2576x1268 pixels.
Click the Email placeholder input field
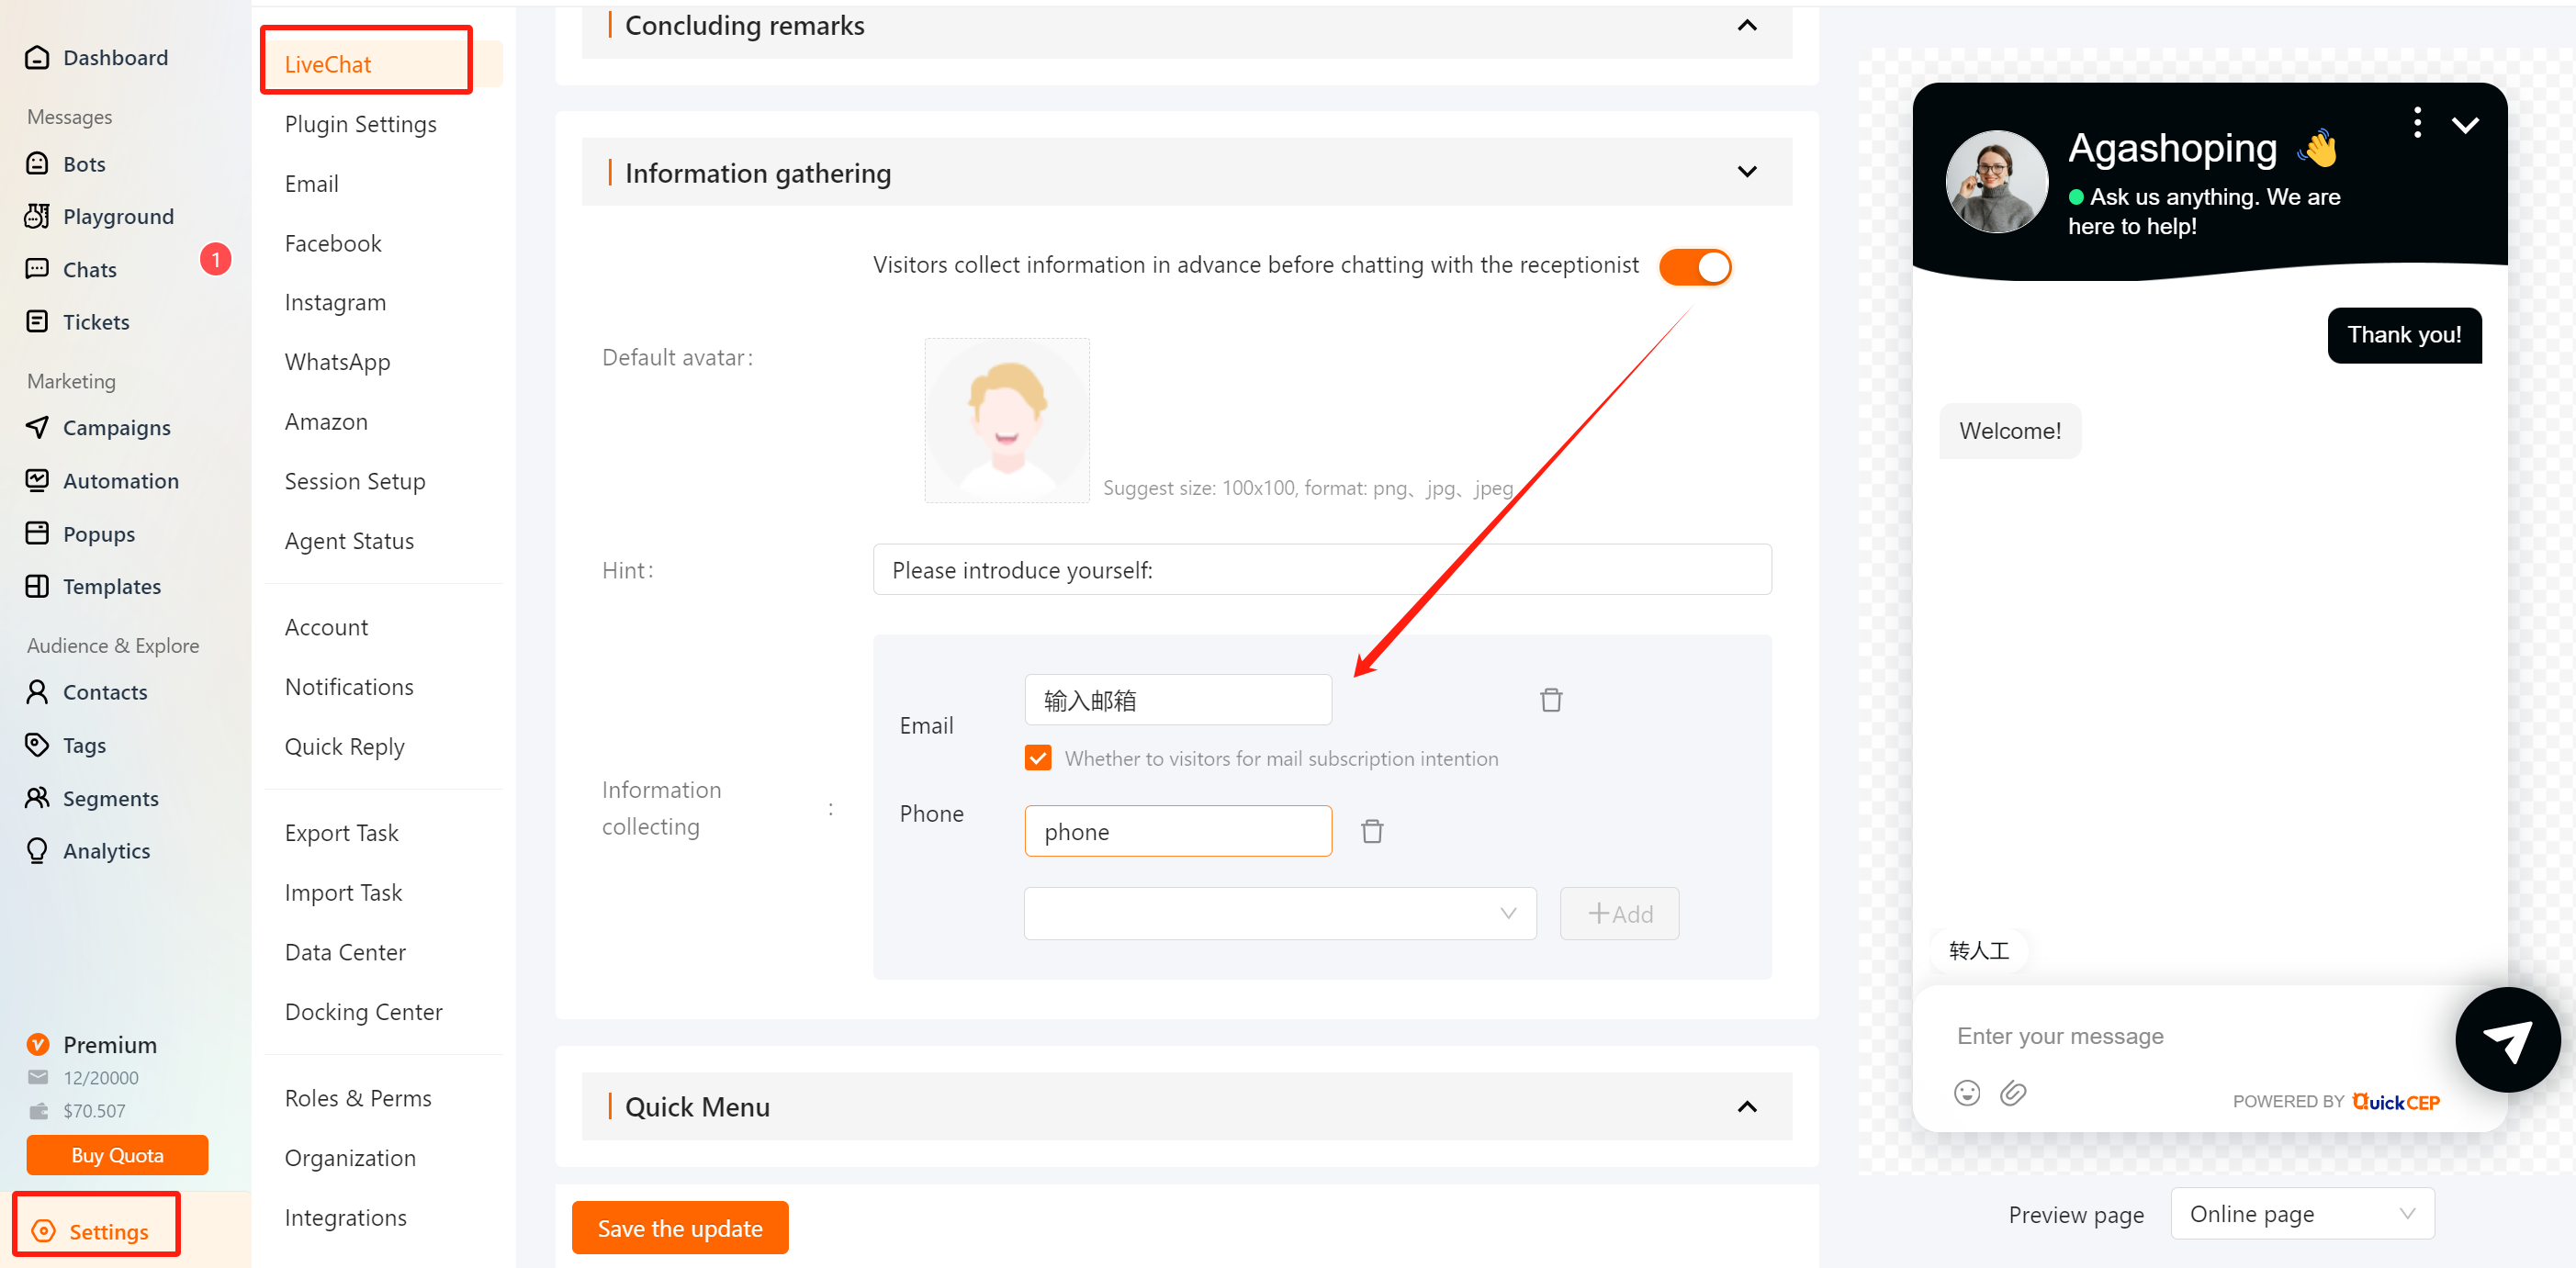pos(1178,700)
